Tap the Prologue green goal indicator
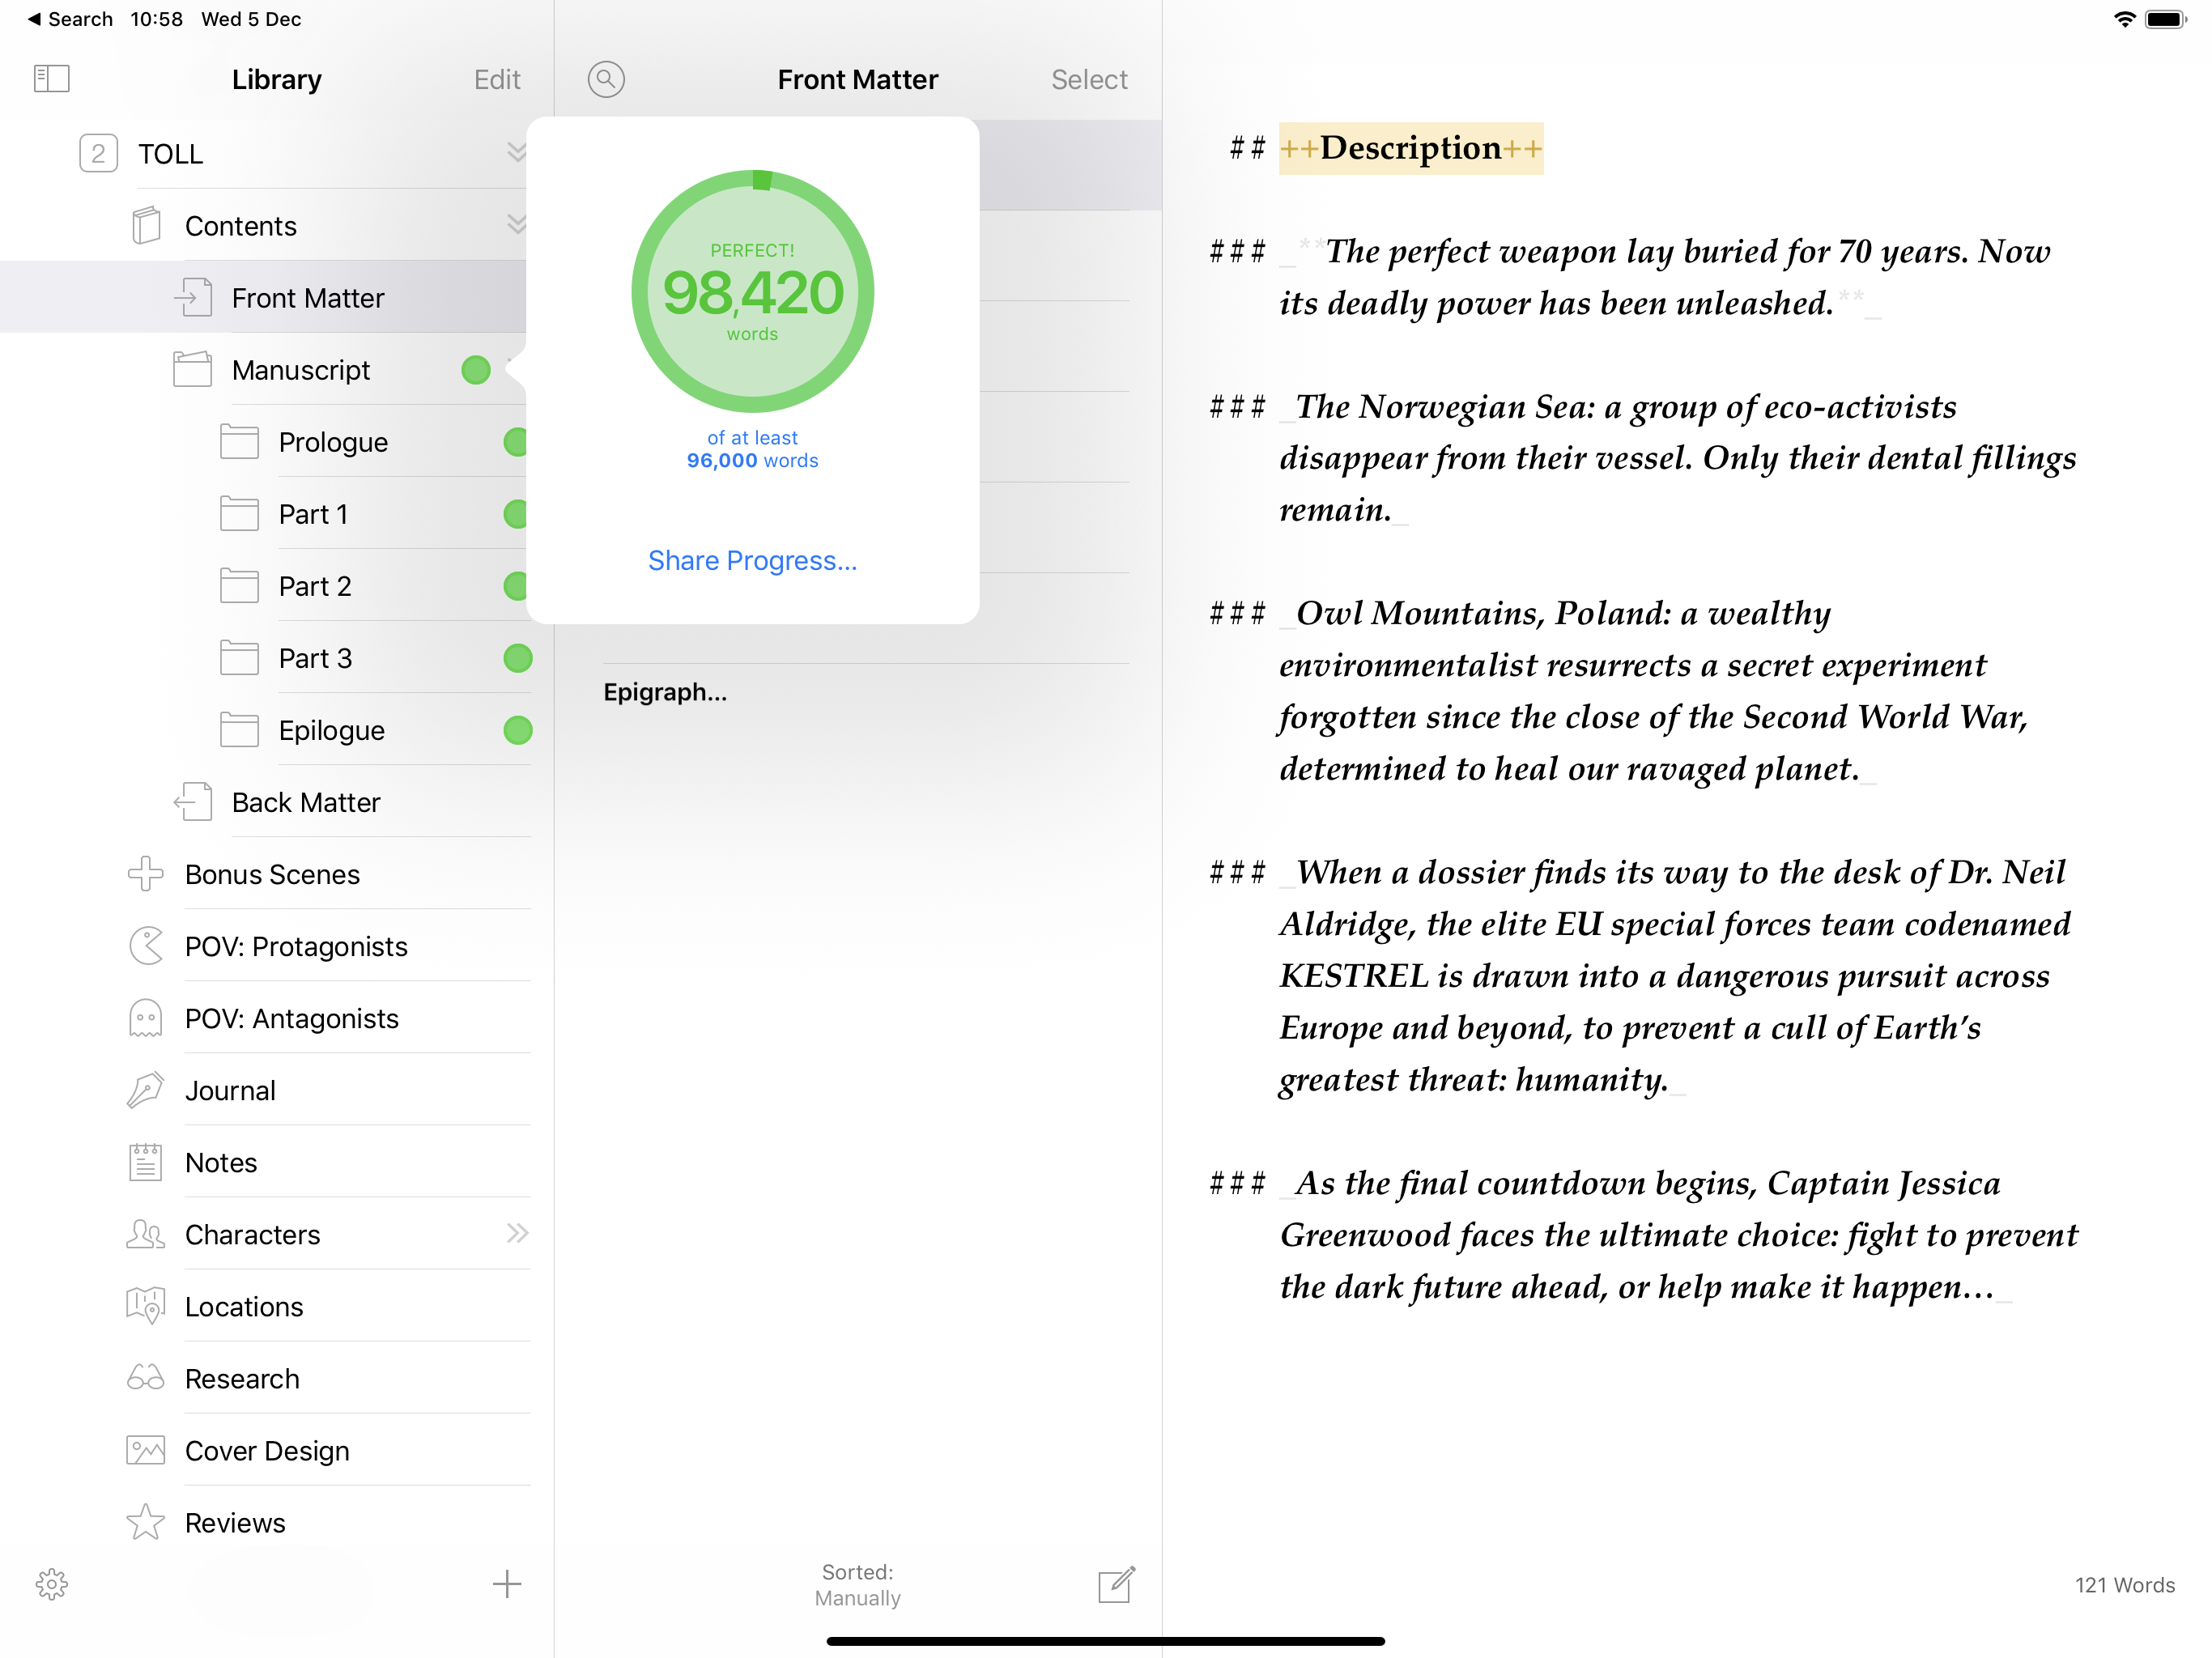The width and height of the screenshot is (2212, 1658). click(x=516, y=442)
